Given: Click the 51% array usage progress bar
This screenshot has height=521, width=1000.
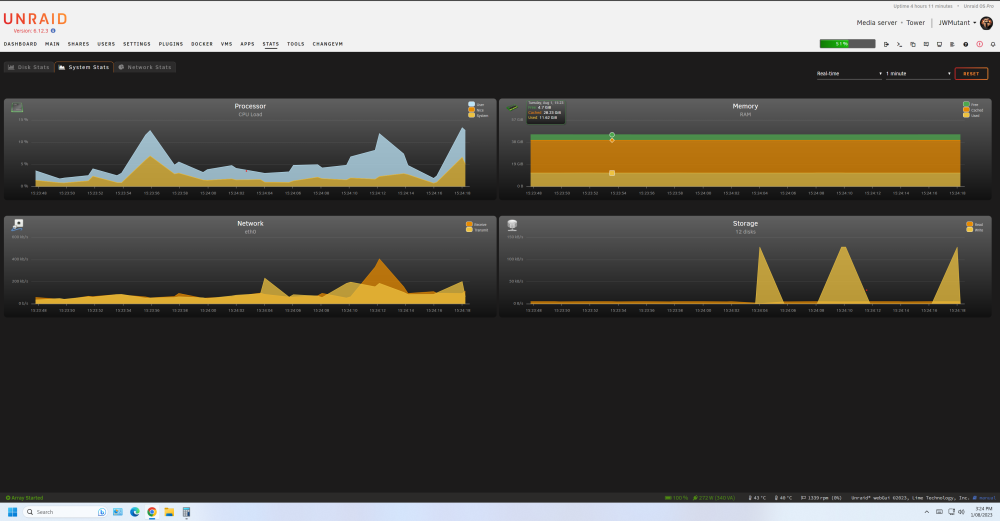Looking at the screenshot, I should (848, 44).
